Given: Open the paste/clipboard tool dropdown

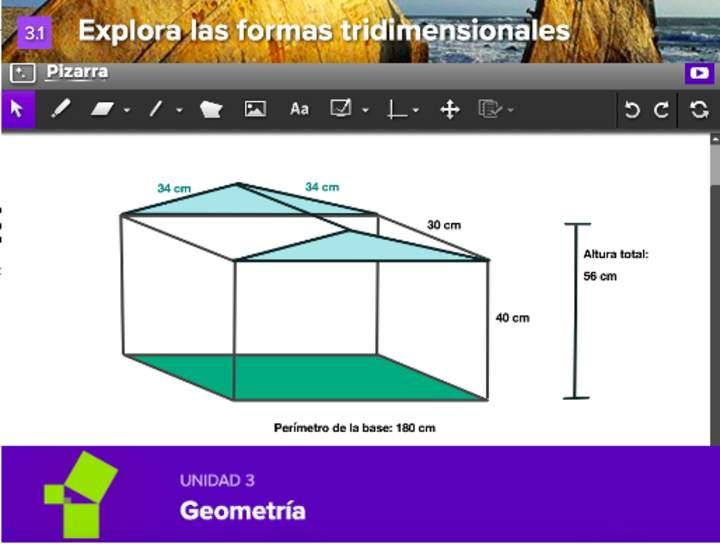Looking at the screenshot, I should (x=511, y=111).
